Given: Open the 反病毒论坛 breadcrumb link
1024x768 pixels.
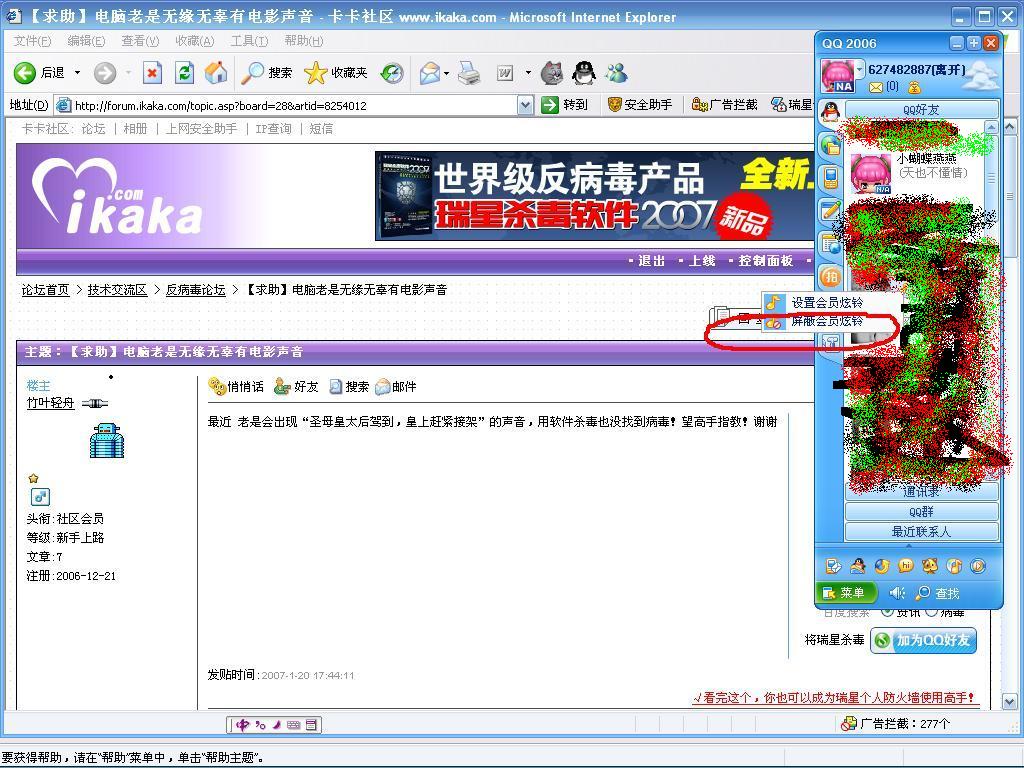Looking at the screenshot, I should click(195, 289).
